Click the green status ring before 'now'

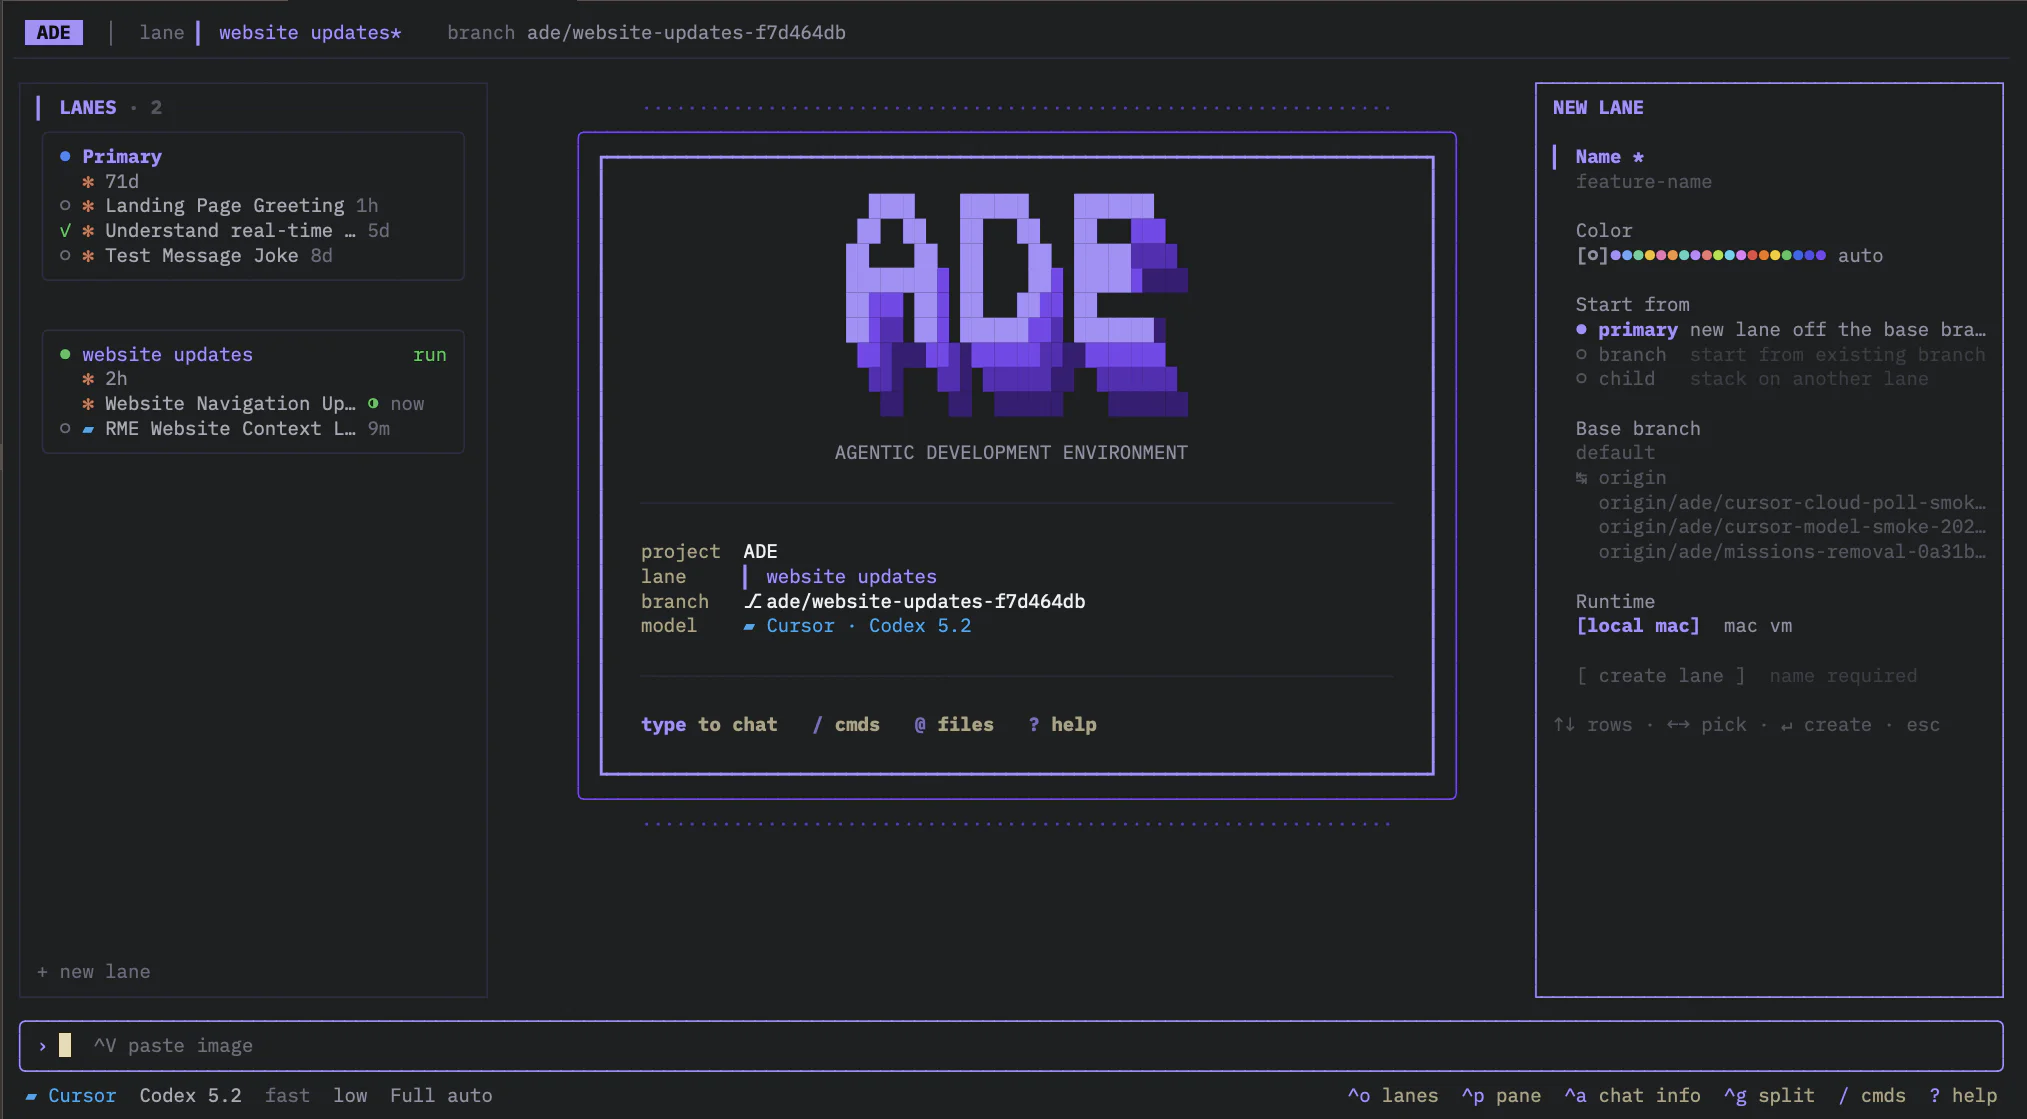point(373,404)
